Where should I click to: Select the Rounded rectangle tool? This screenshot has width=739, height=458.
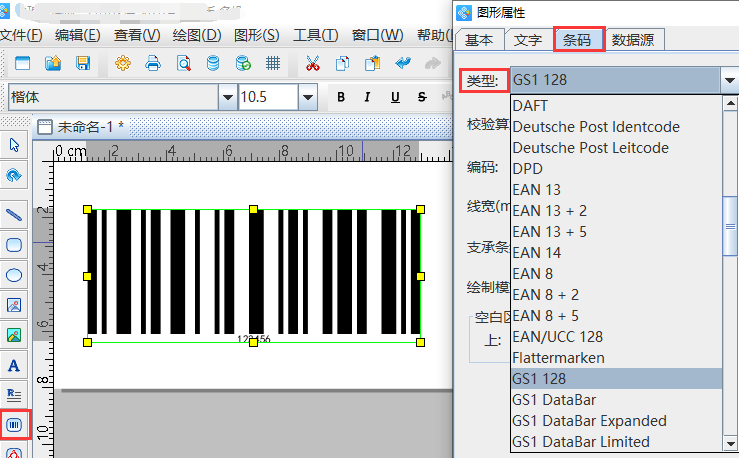click(14, 245)
